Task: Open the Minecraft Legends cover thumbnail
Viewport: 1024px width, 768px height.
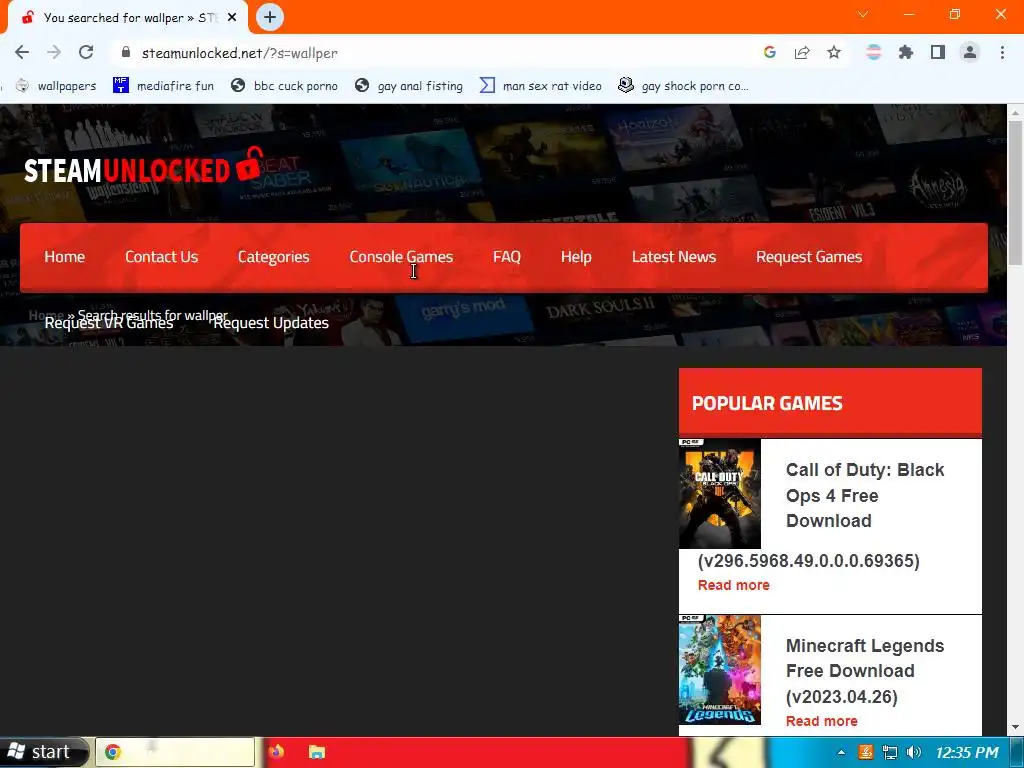Action: pyautogui.click(x=720, y=669)
